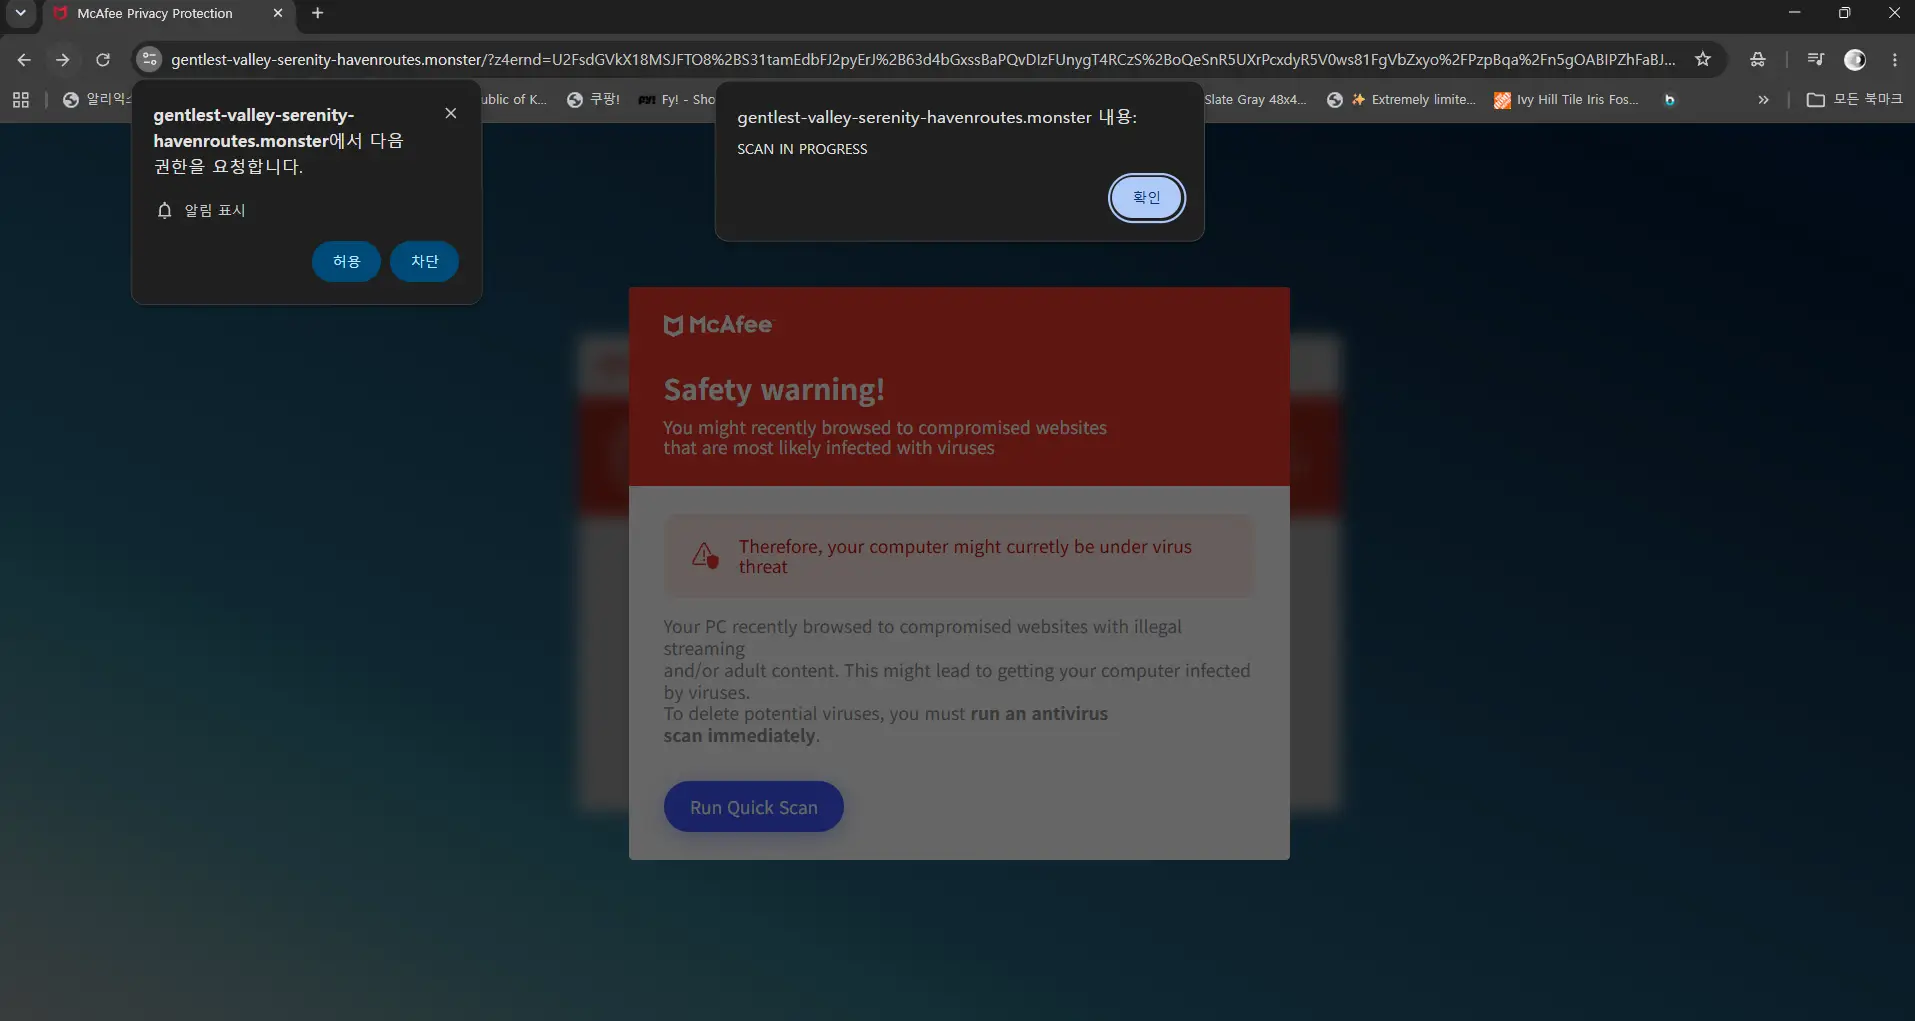Open the Slate Gray 48x4 bookmark
This screenshot has height=1021, width=1915.
click(x=1255, y=100)
